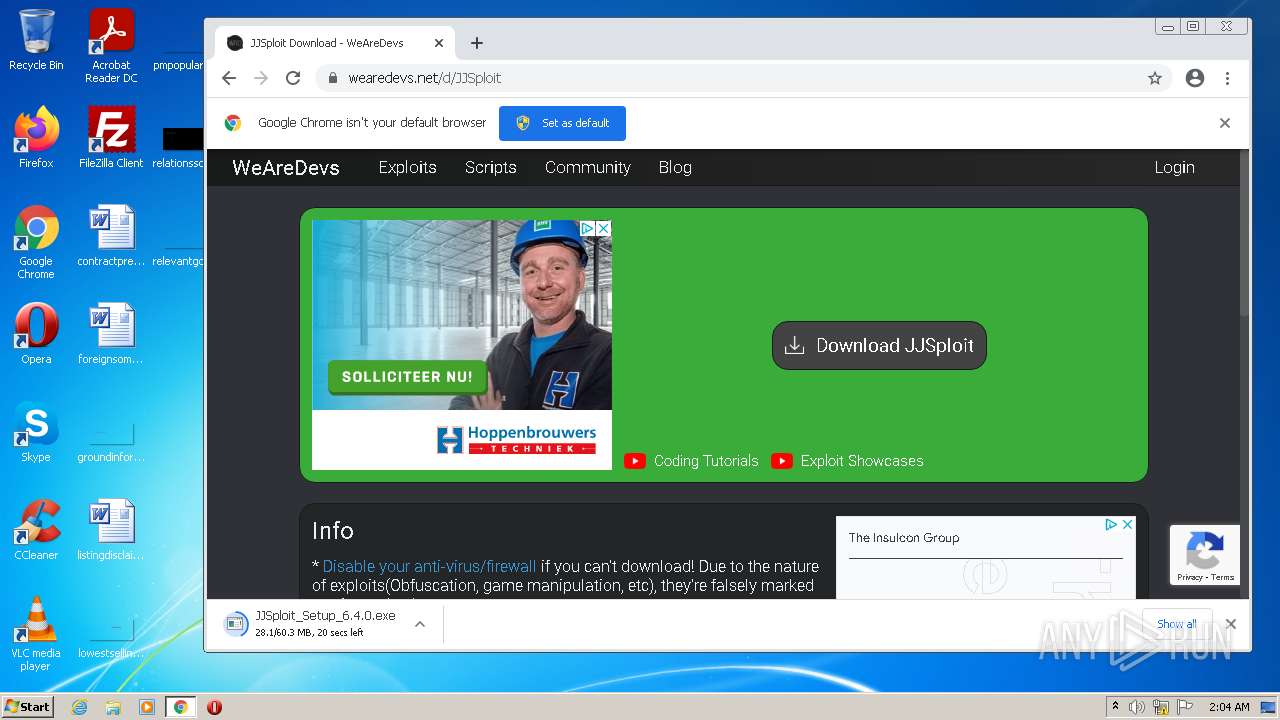1280x720 pixels.
Task: Open the Exploits menu item
Action: (407, 167)
